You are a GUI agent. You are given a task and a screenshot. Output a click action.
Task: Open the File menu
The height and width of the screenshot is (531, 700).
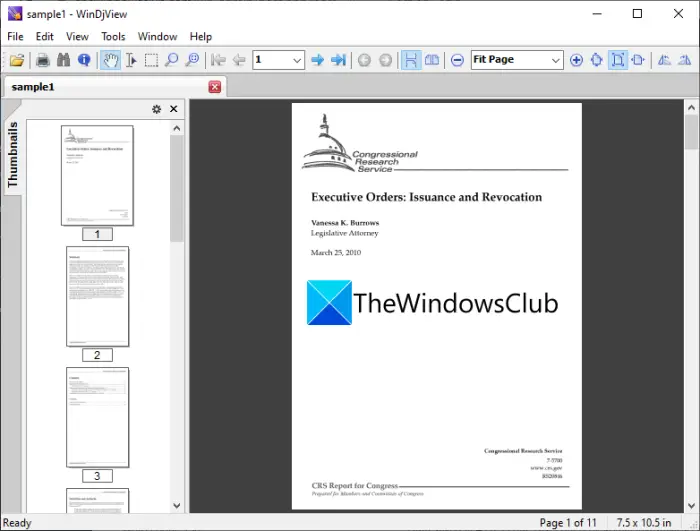coord(15,37)
